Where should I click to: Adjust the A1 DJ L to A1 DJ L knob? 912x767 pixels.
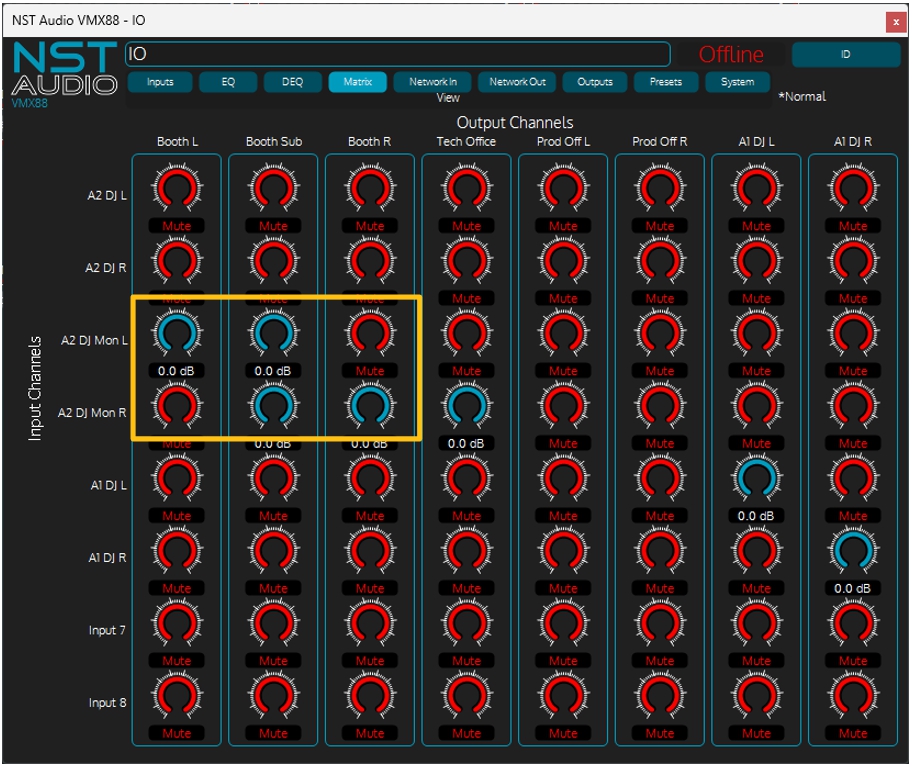(x=756, y=479)
